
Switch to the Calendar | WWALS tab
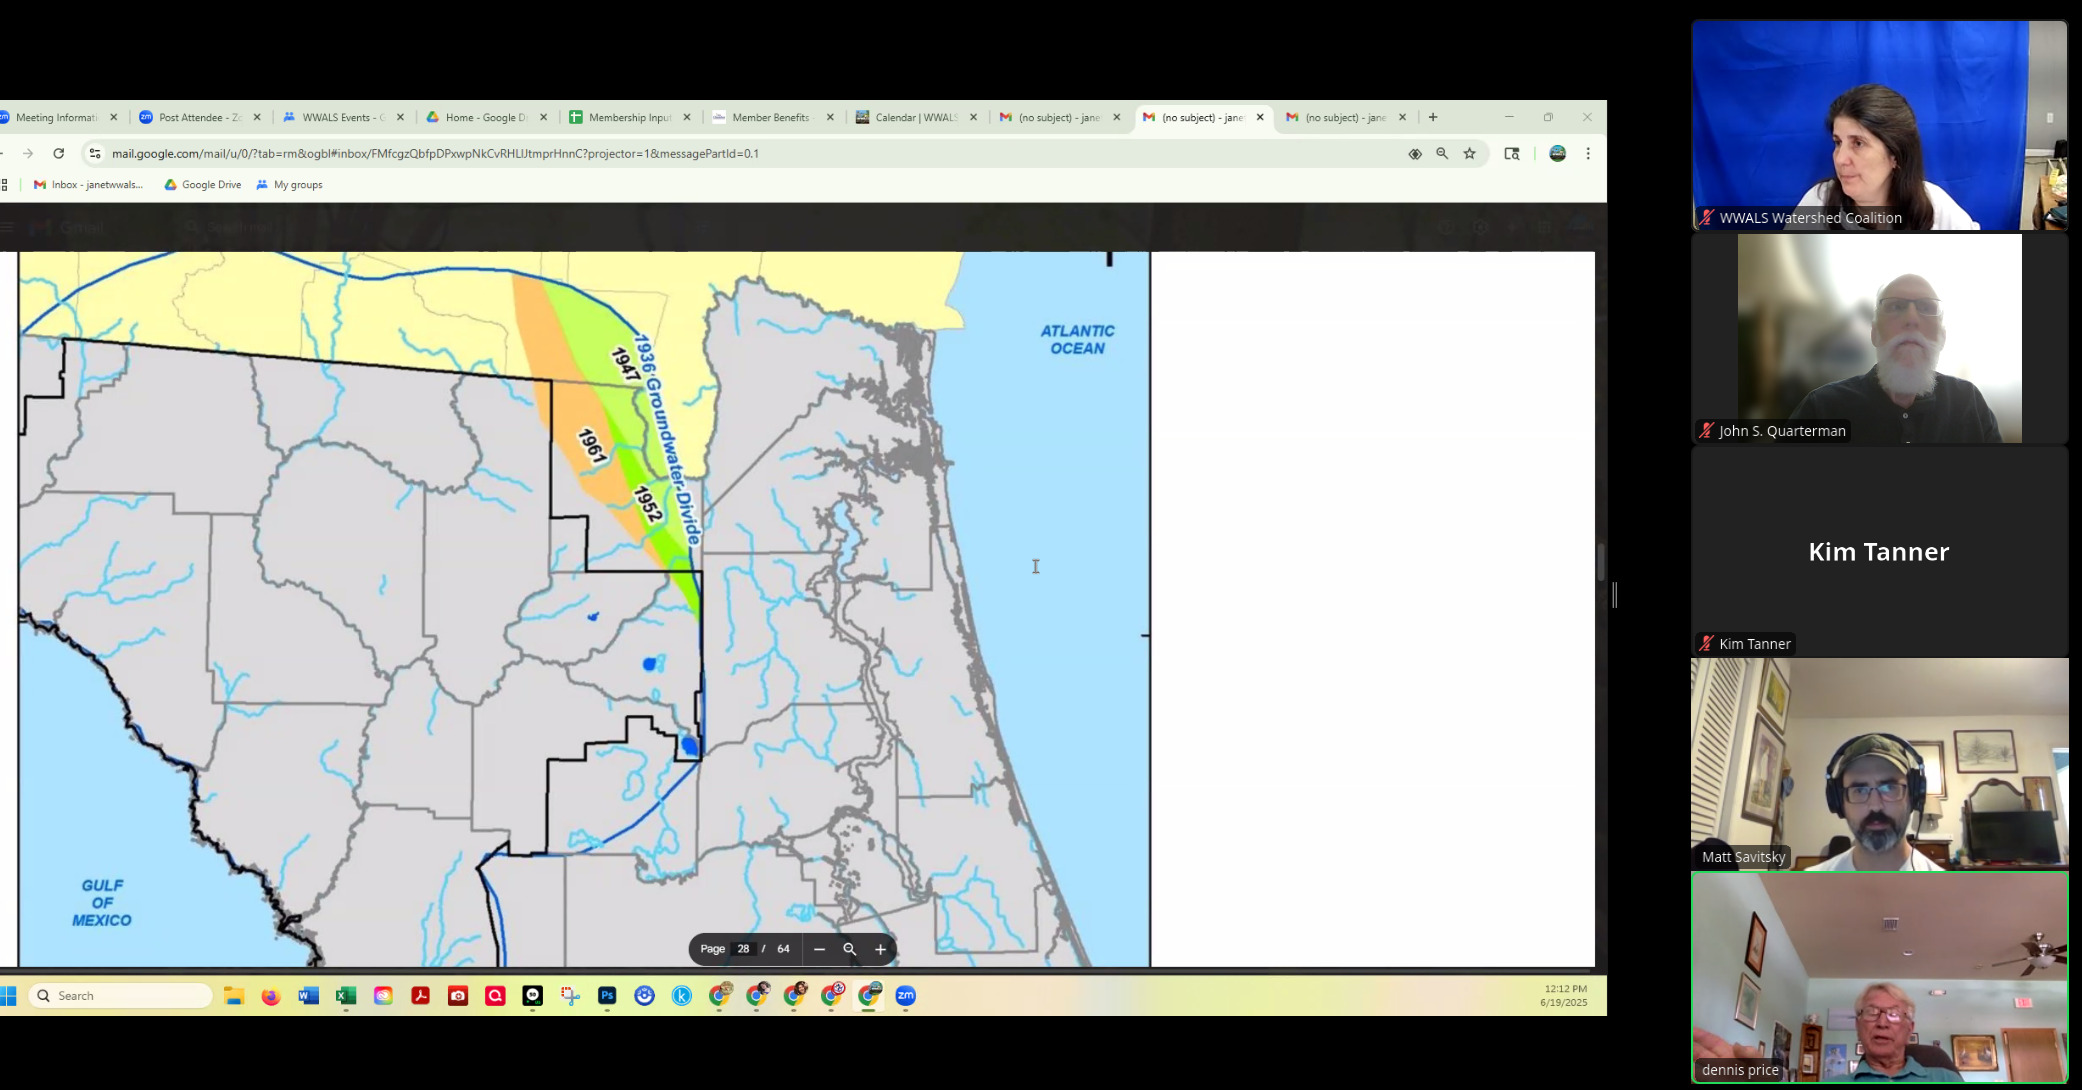click(915, 117)
